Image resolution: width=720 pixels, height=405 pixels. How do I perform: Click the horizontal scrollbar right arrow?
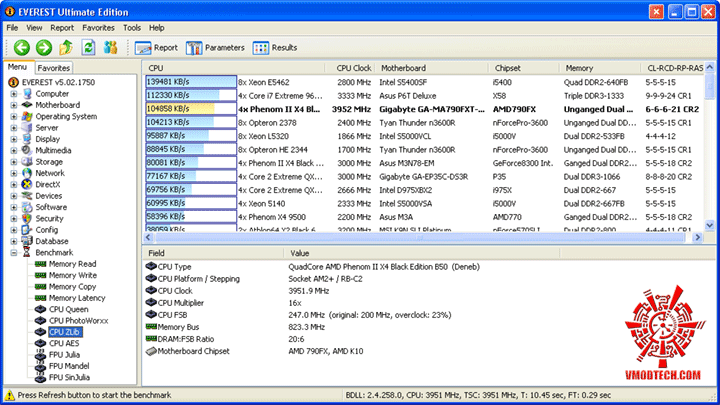point(698,237)
